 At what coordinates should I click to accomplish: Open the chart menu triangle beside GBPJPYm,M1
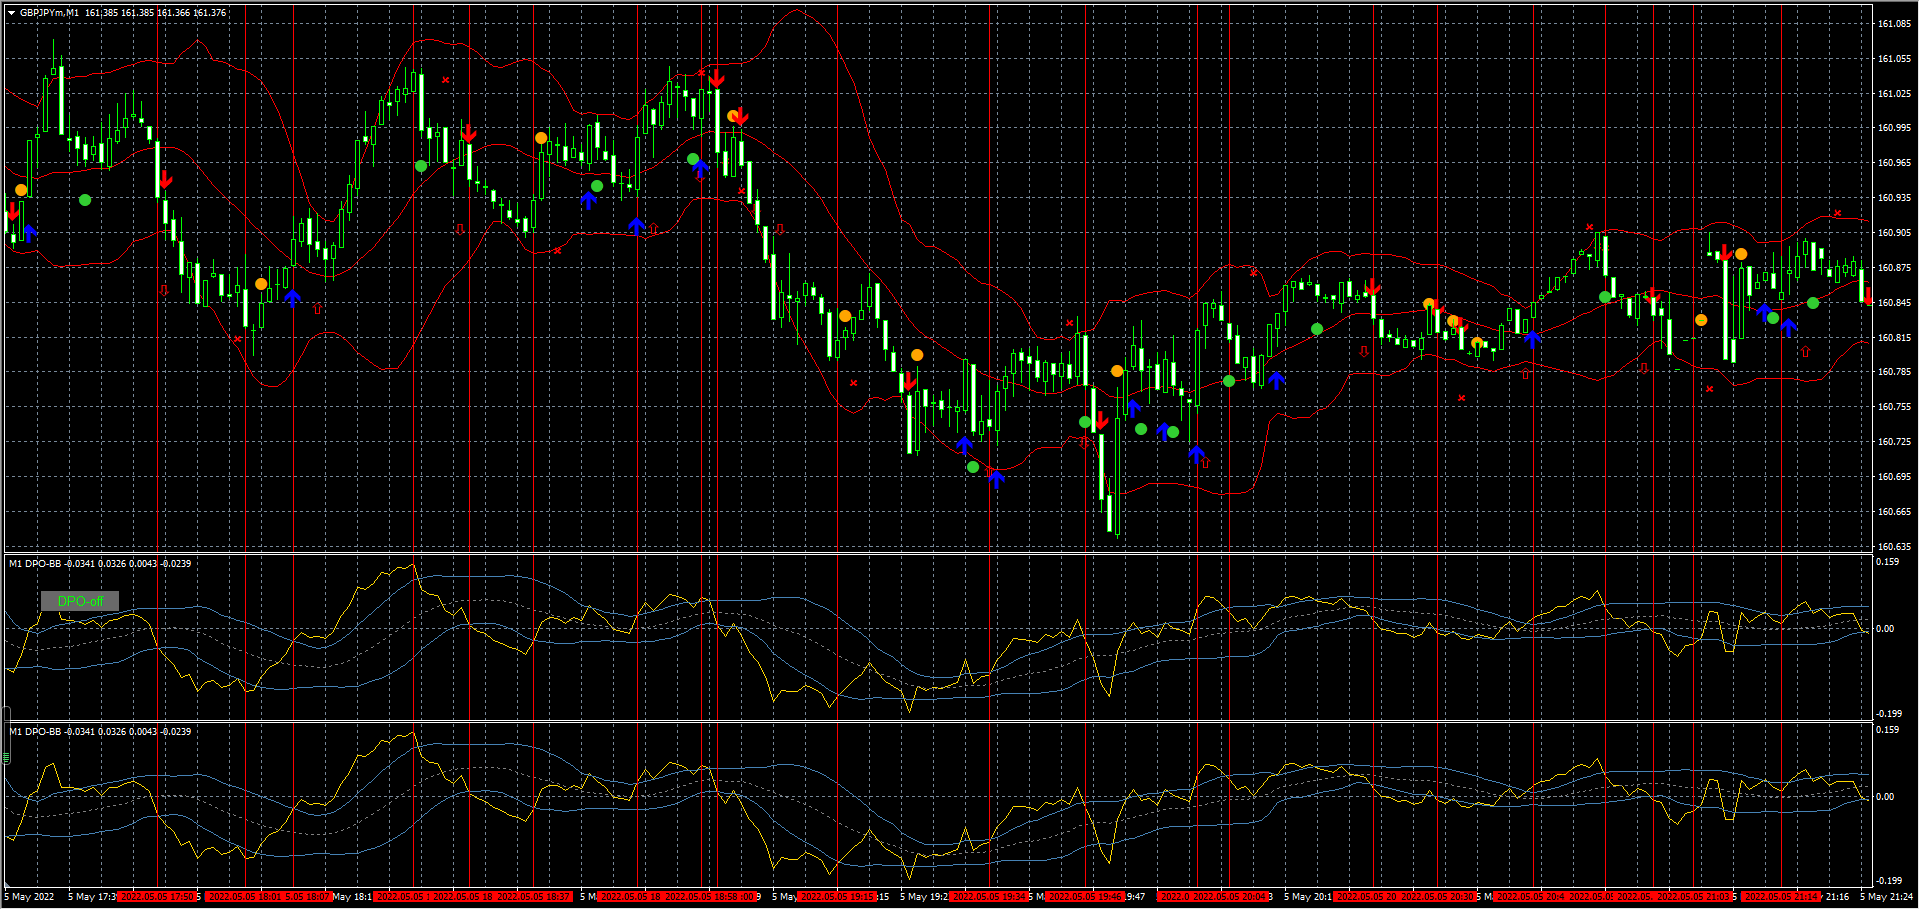click(11, 13)
